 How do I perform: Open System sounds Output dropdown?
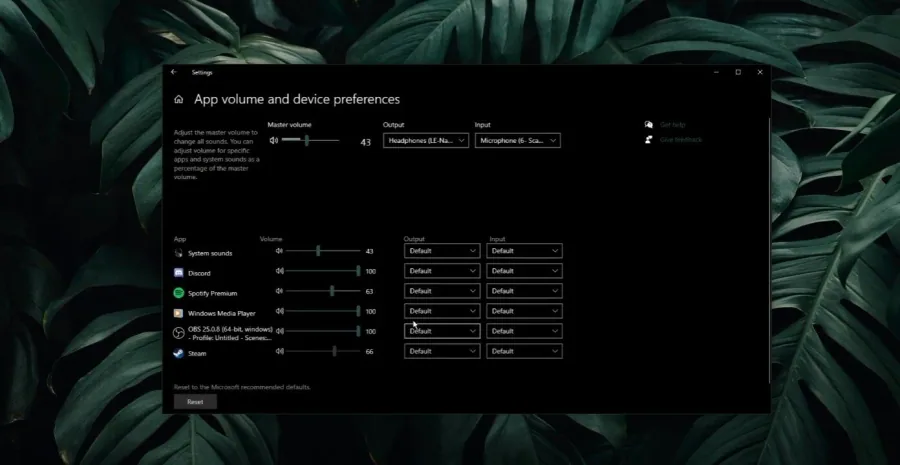click(442, 251)
